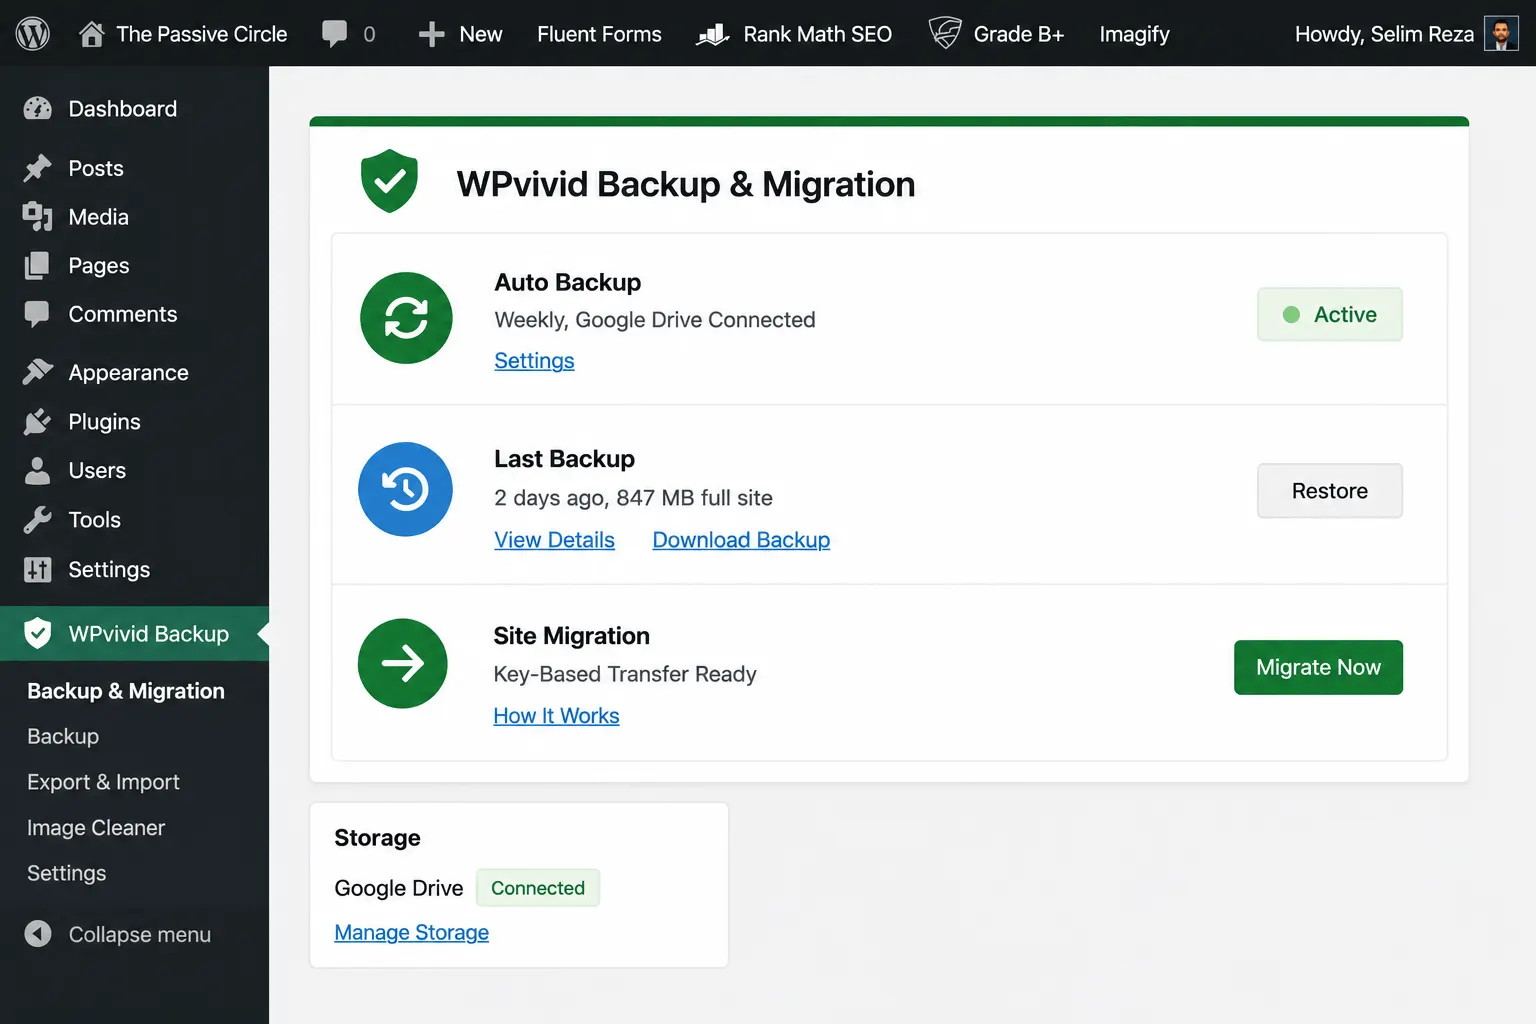The width and height of the screenshot is (1536, 1024).
Task: Open Fluent Forms in admin bar
Action: point(599,34)
